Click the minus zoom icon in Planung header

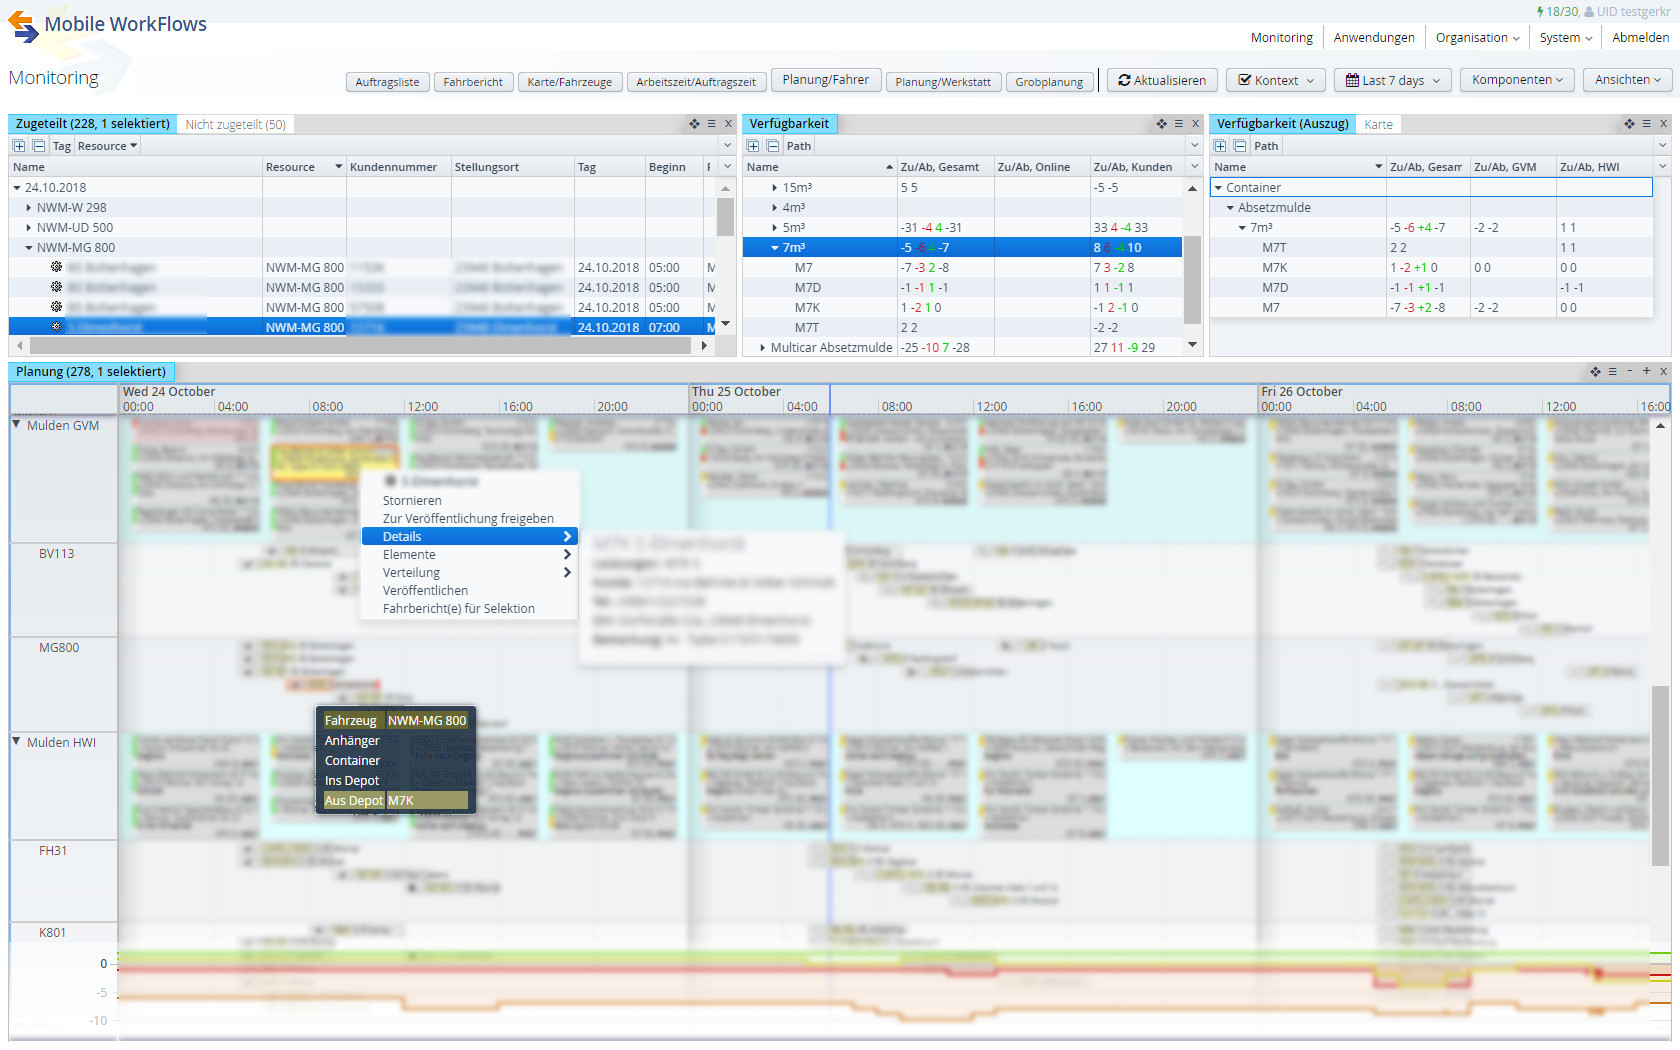[1630, 371]
